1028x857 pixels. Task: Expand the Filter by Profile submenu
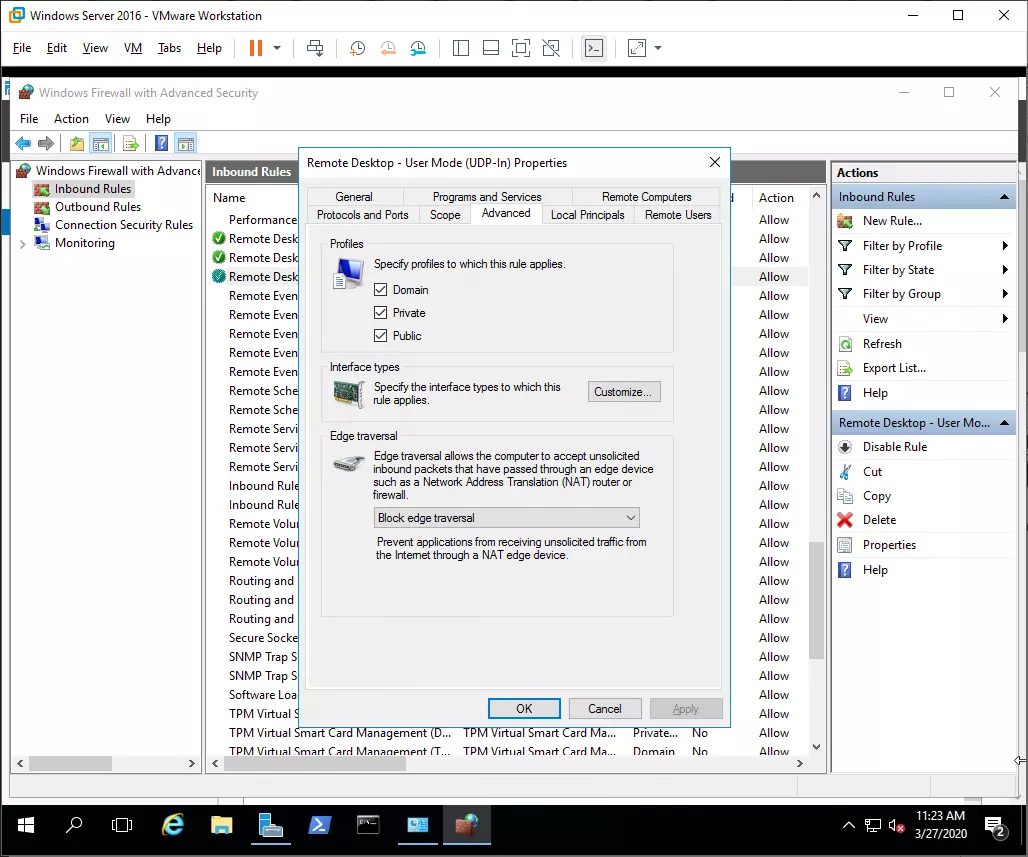(x=1005, y=246)
